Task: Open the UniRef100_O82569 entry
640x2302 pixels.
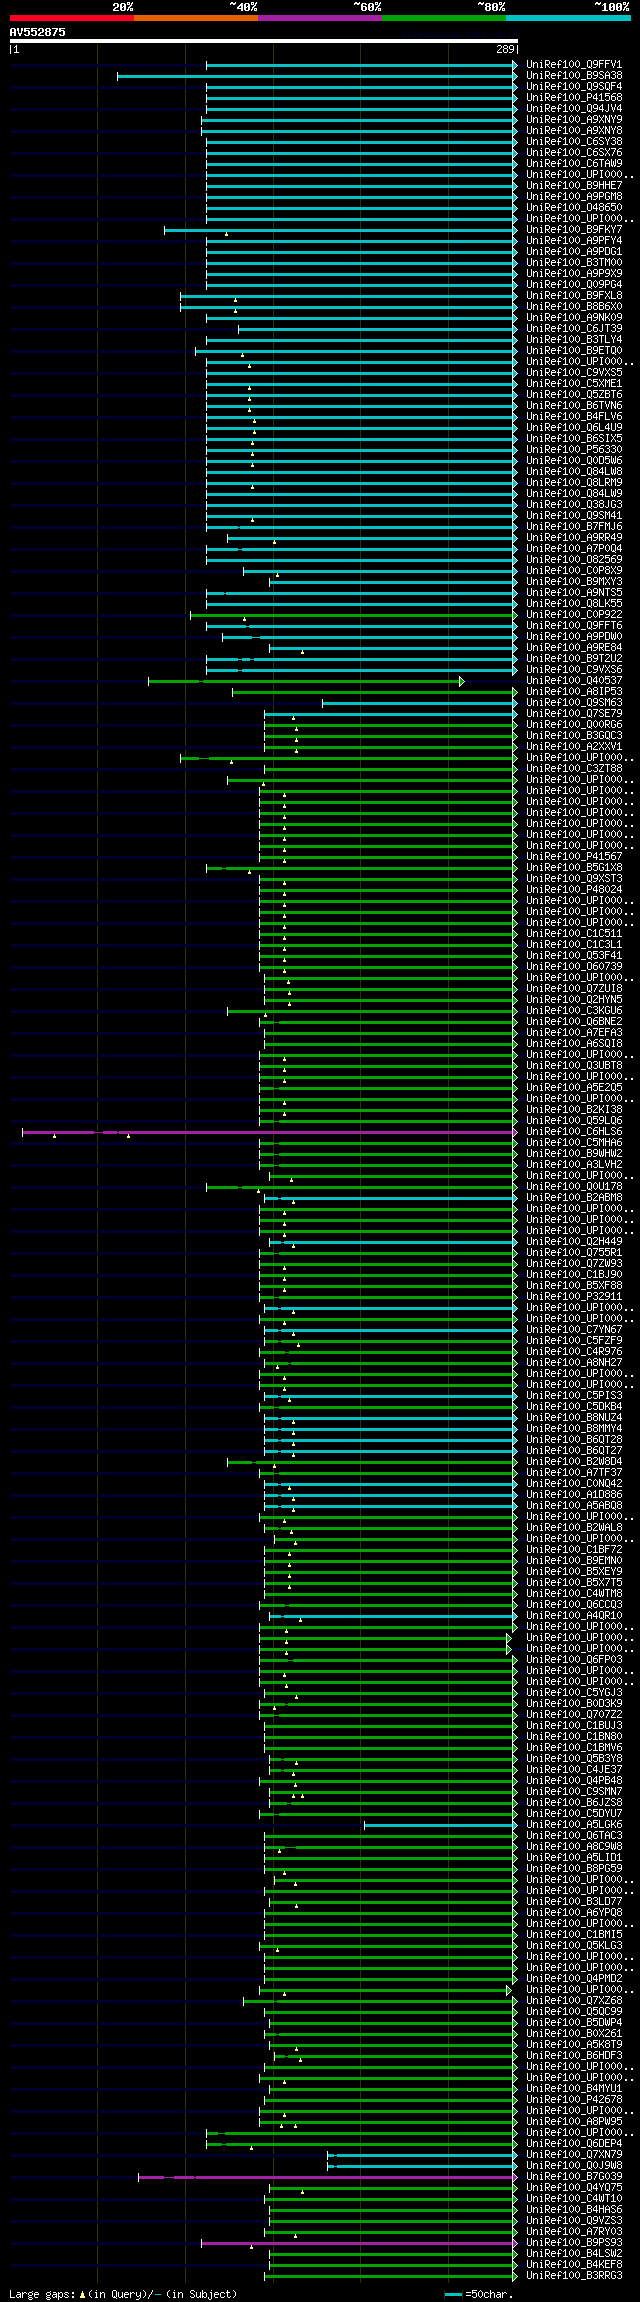Action: (x=574, y=560)
